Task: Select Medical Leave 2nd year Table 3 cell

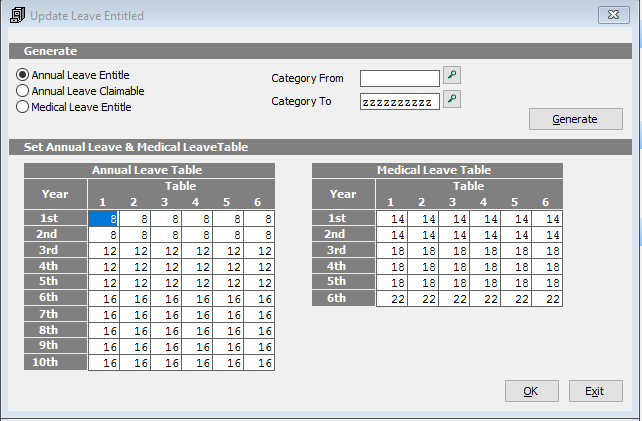Action: pyautogui.click(x=454, y=235)
